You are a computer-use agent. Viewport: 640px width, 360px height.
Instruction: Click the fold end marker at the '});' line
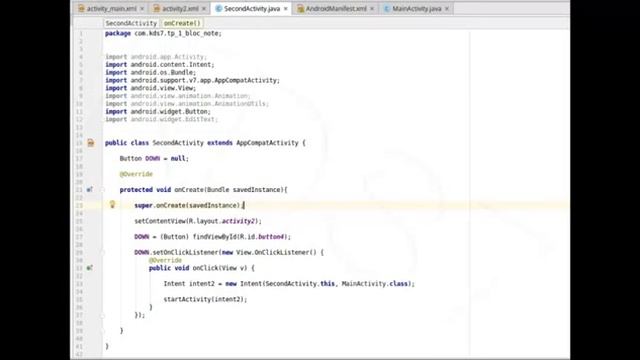tap(102, 315)
